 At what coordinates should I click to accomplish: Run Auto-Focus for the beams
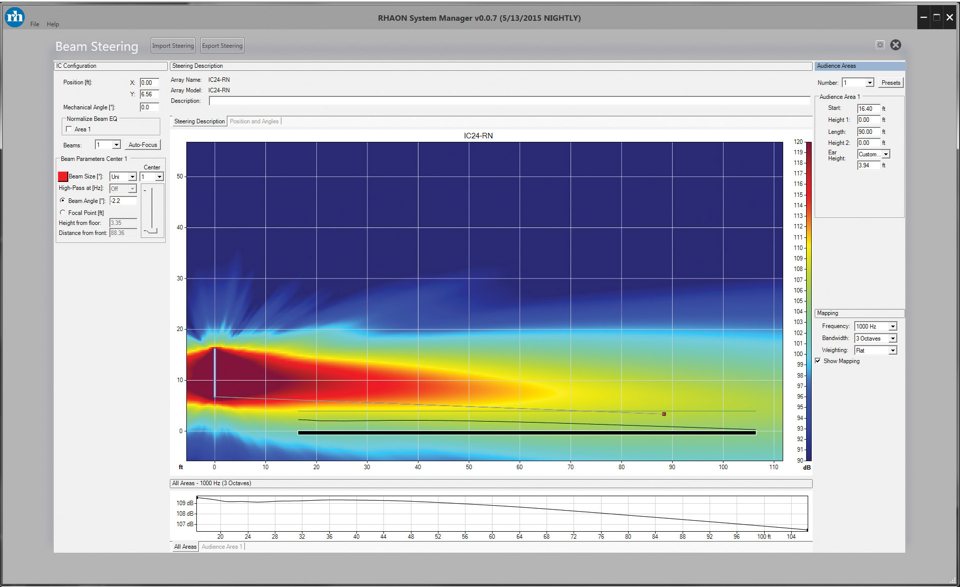(143, 145)
